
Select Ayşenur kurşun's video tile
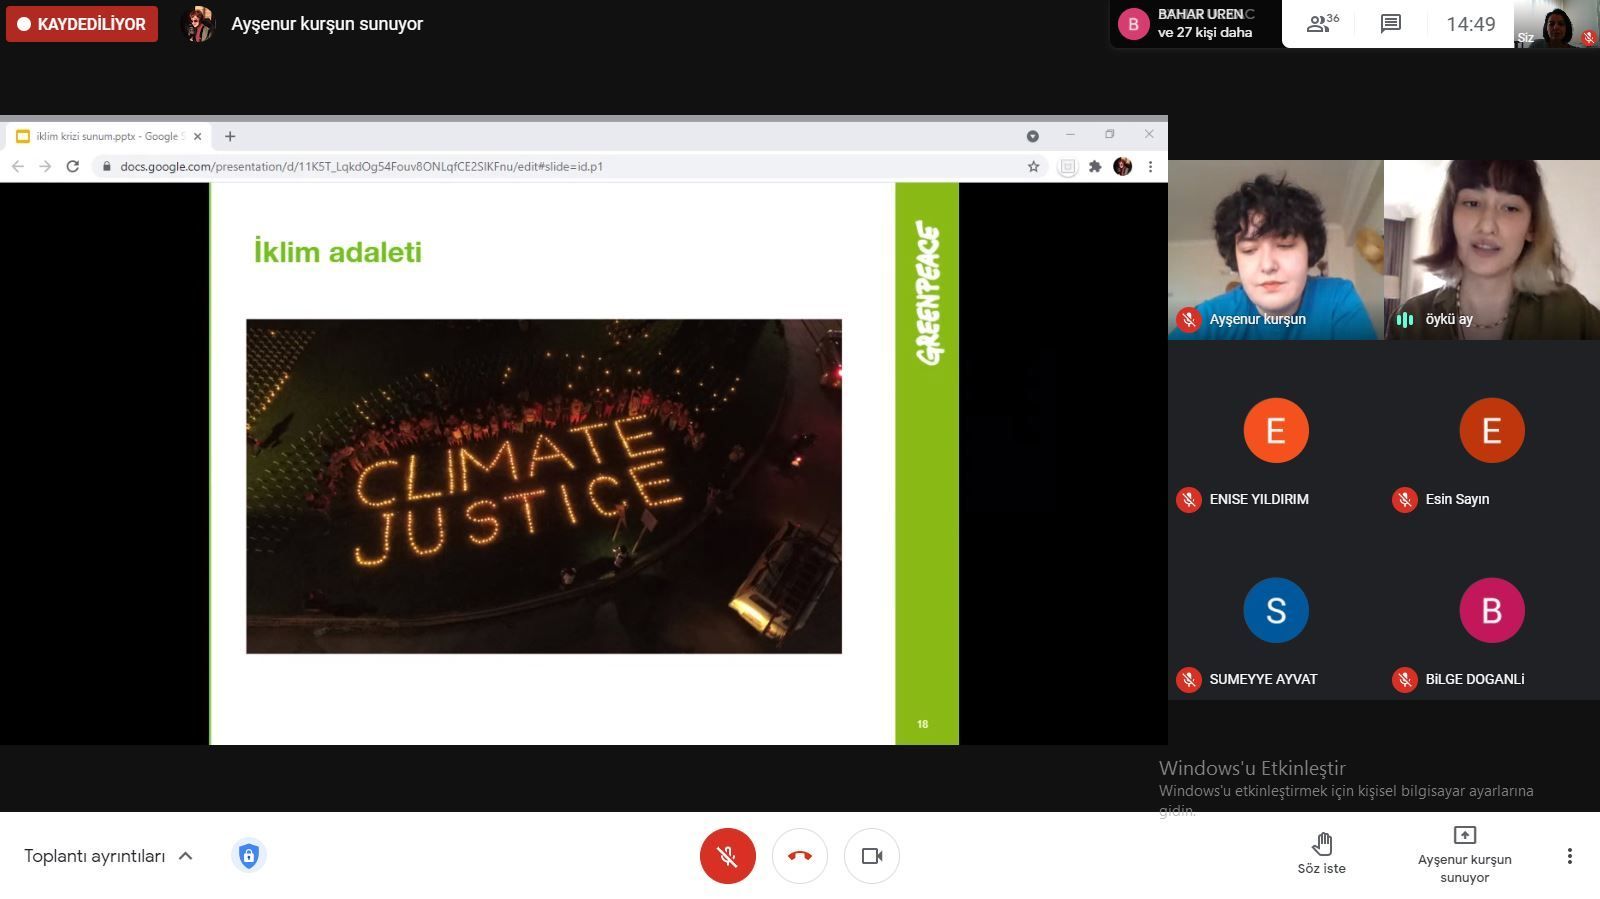(x=1275, y=249)
